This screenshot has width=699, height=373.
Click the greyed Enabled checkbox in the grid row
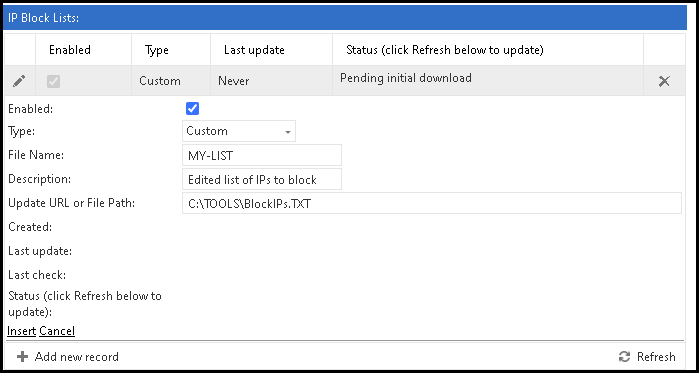[53, 81]
